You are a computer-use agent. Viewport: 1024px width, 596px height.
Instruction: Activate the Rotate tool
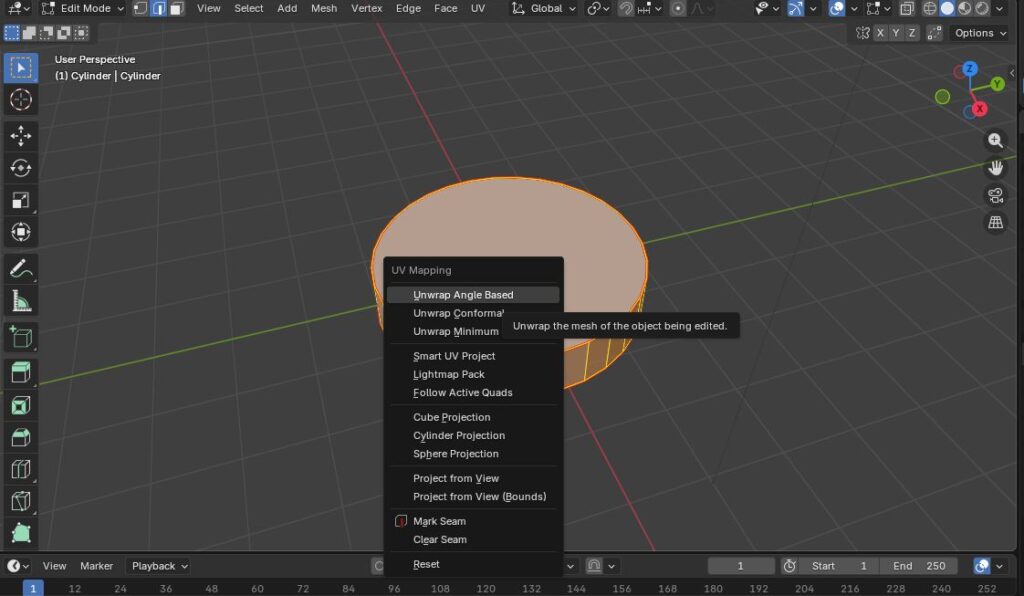(21, 168)
